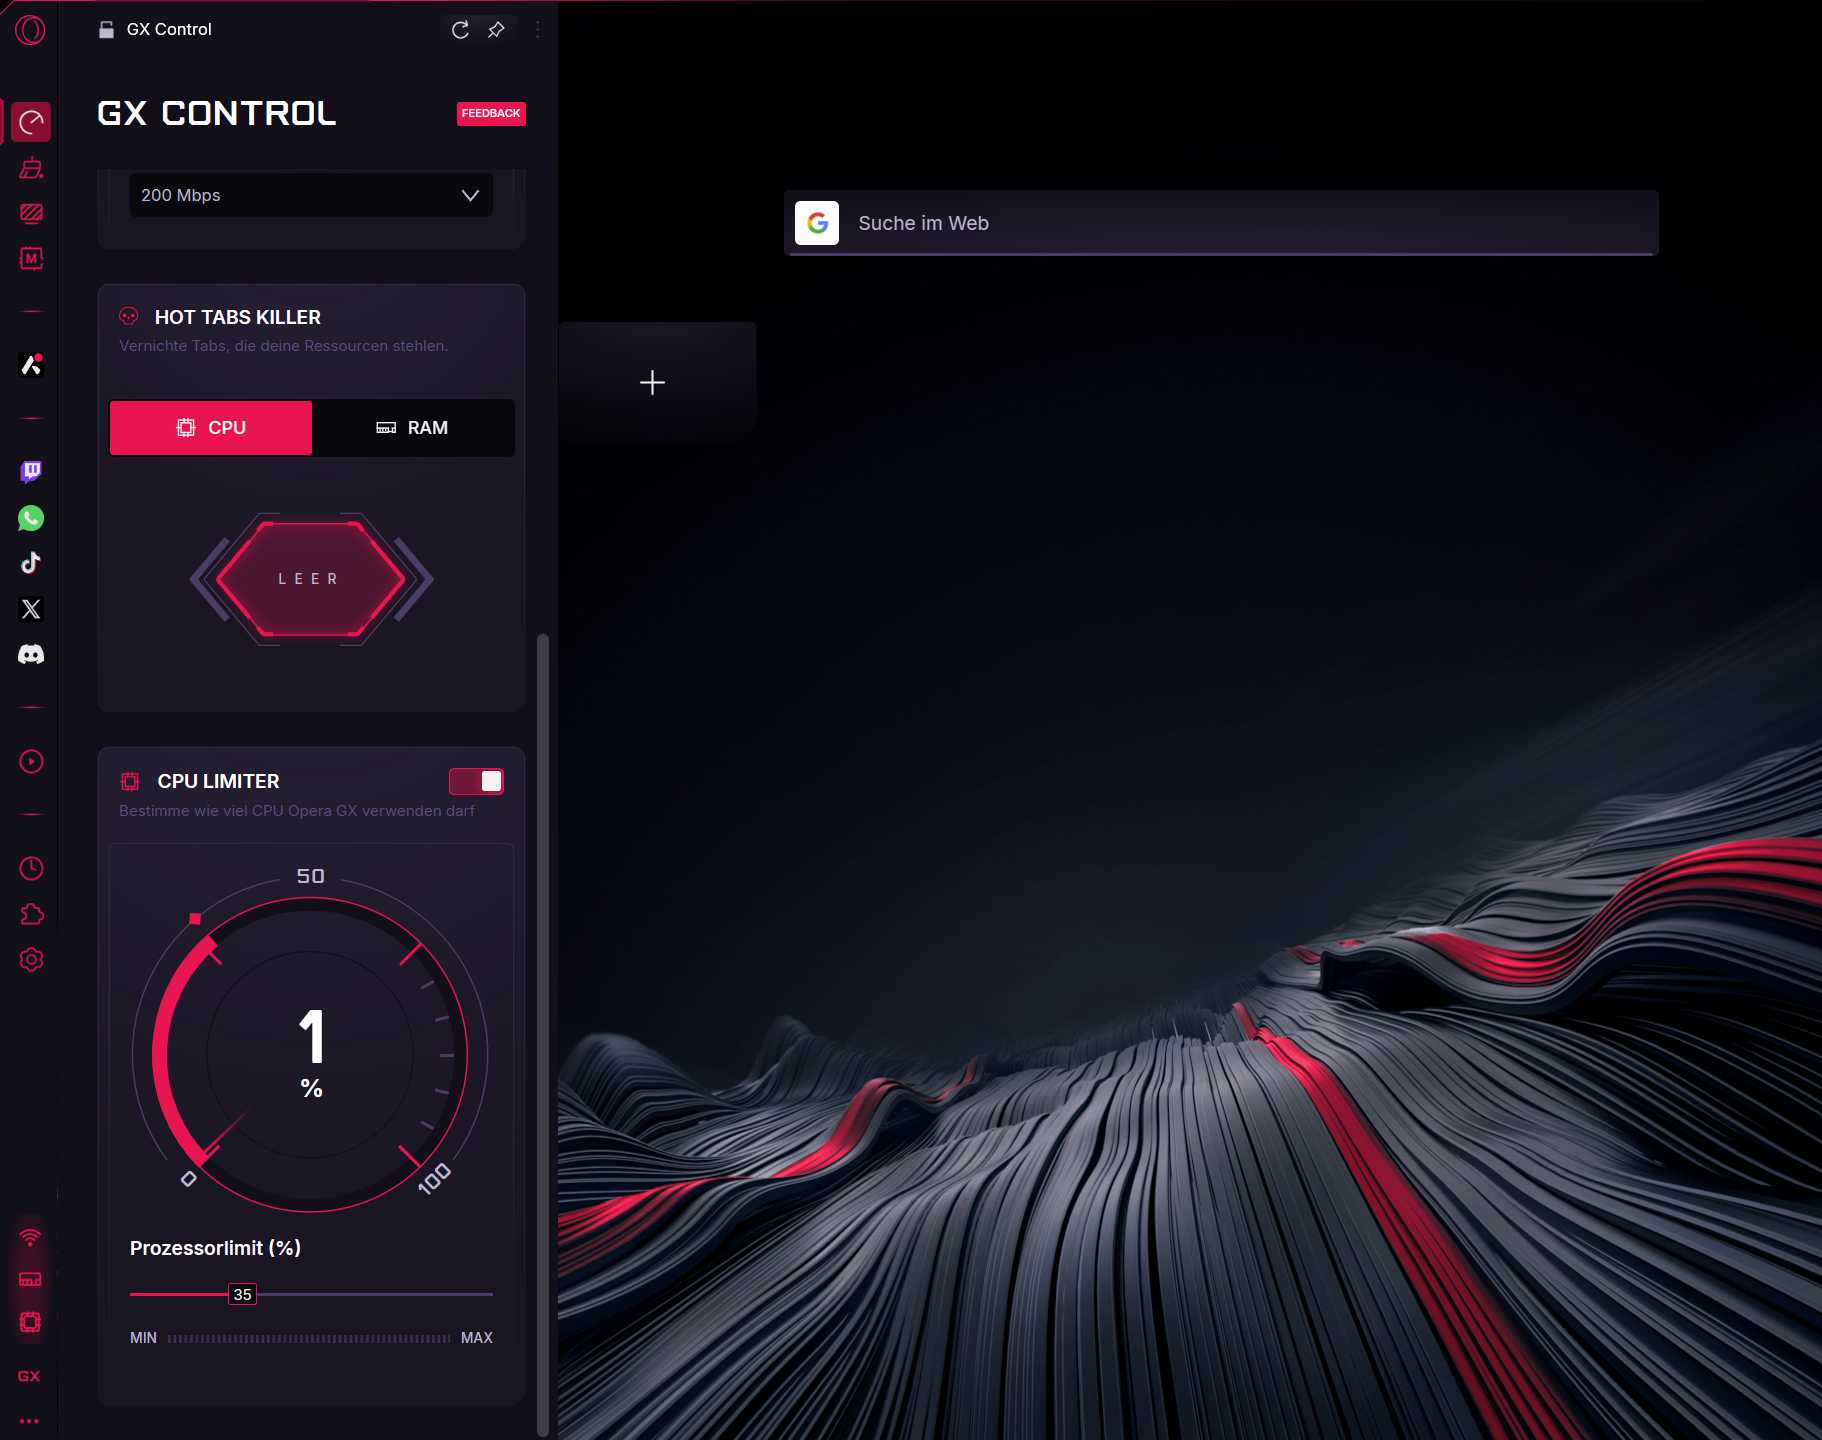Select the CPU tab in Hot Tabs Killer

pyautogui.click(x=210, y=427)
